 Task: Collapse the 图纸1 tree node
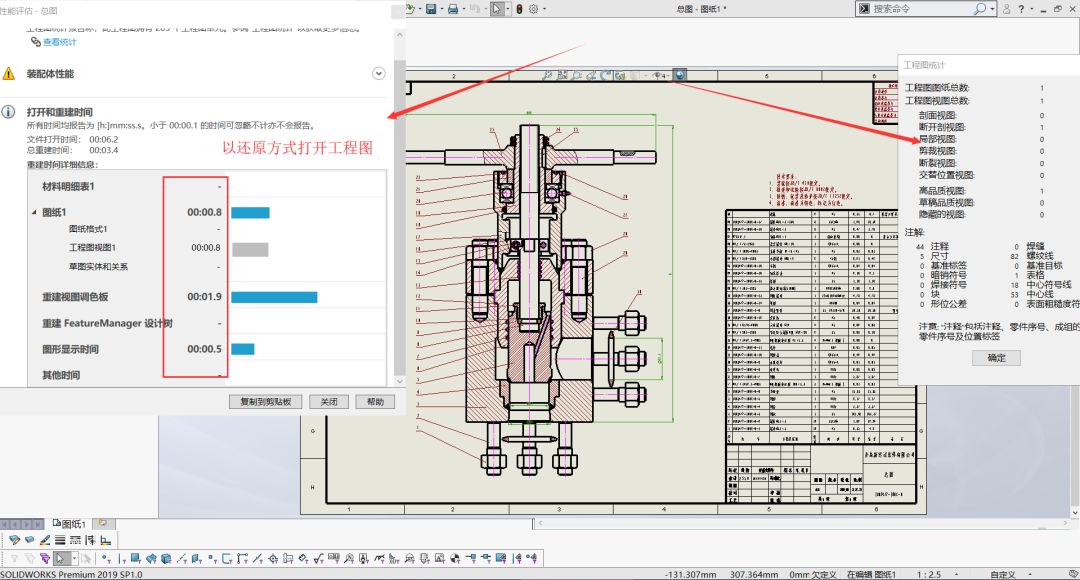point(34,212)
